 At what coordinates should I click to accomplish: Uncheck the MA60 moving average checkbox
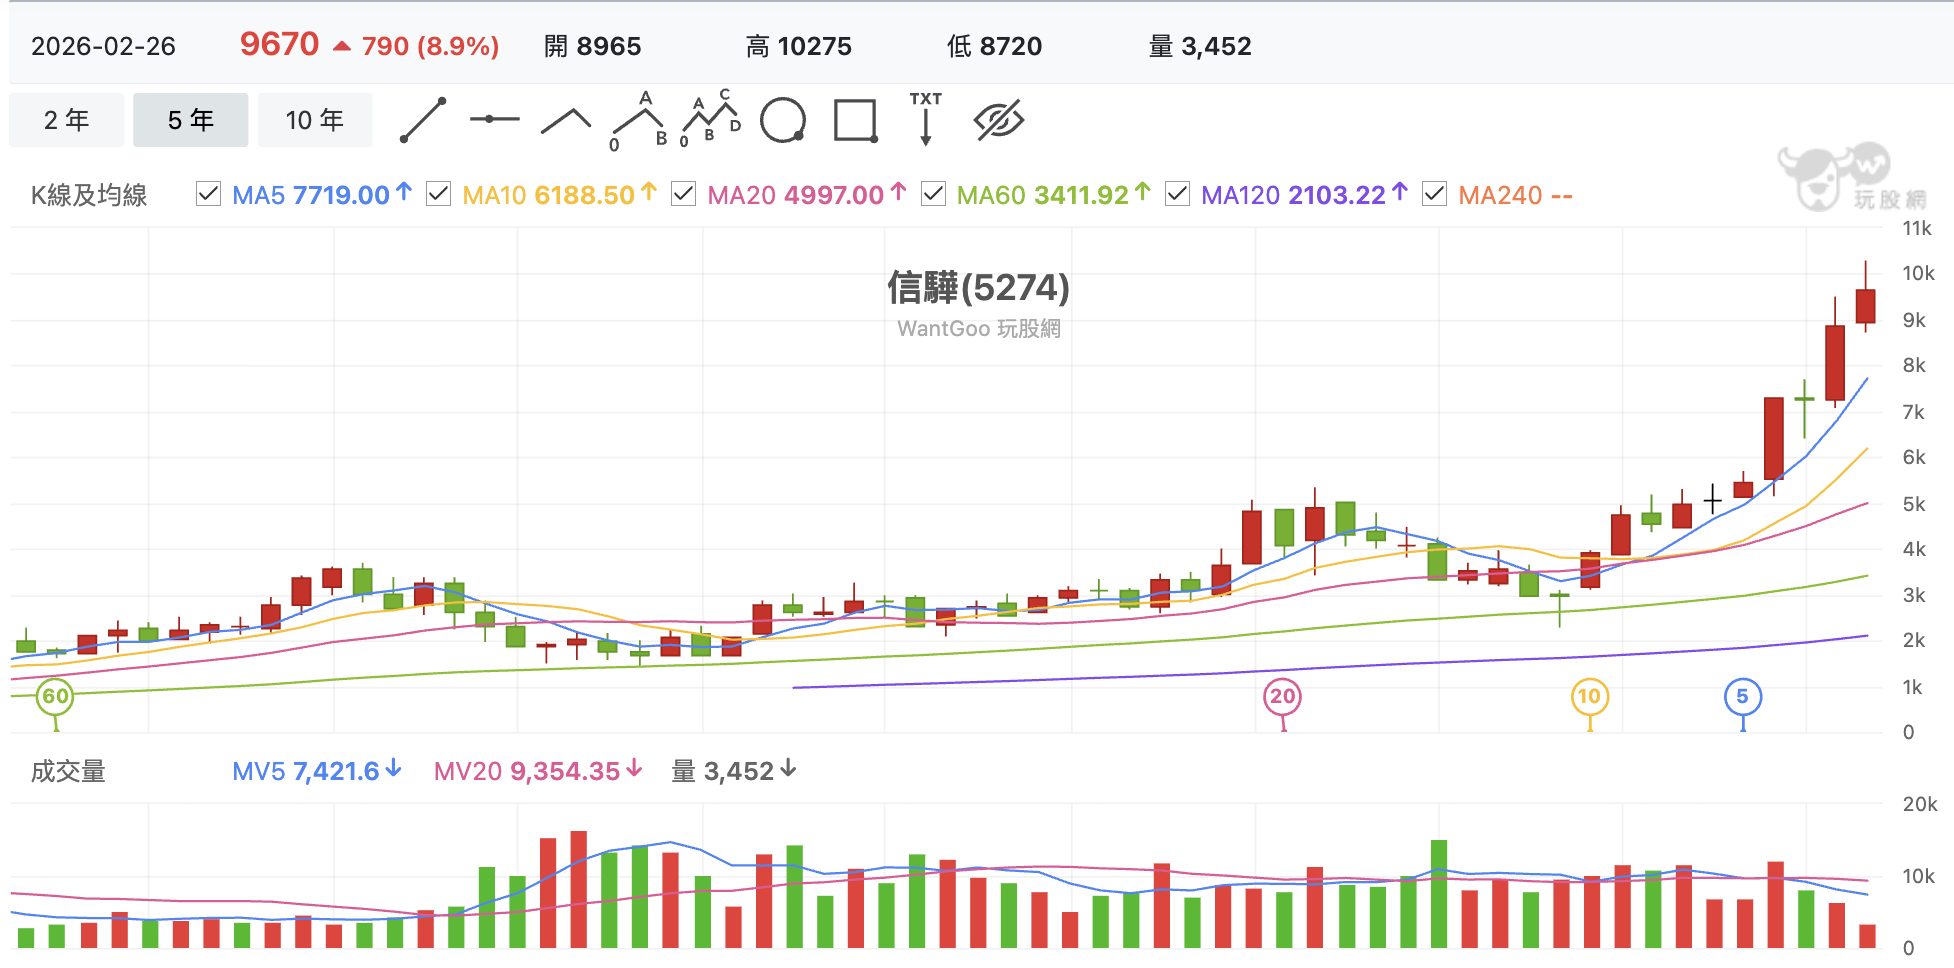(x=933, y=194)
